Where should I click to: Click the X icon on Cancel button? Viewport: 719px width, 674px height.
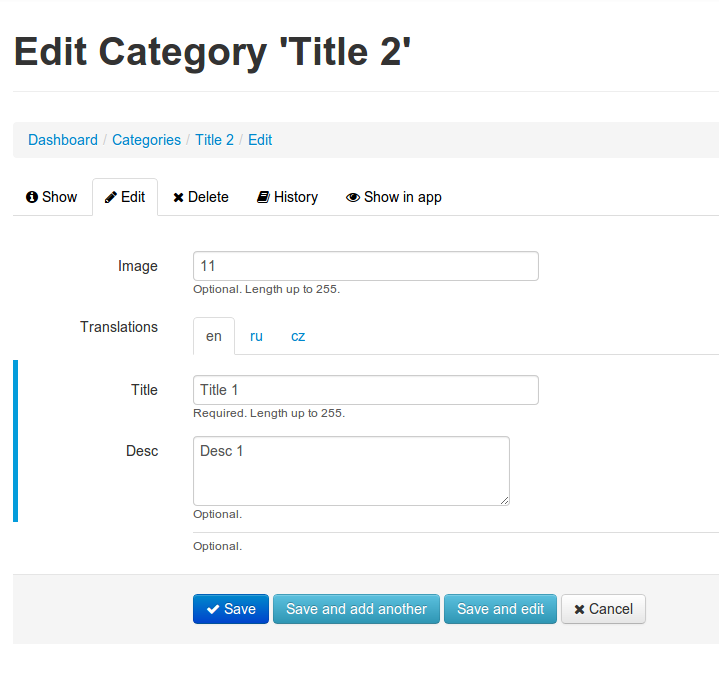[579, 609]
